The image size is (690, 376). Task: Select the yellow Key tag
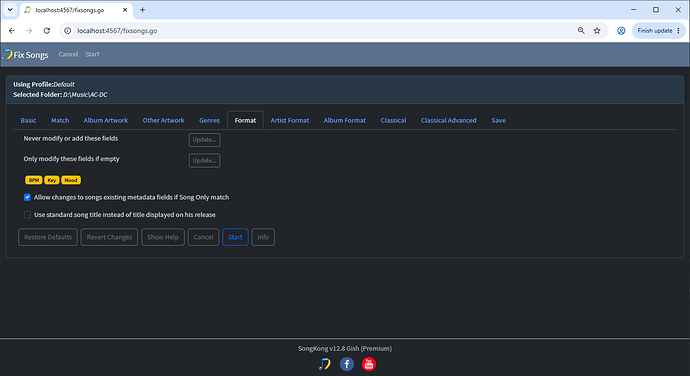52,180
